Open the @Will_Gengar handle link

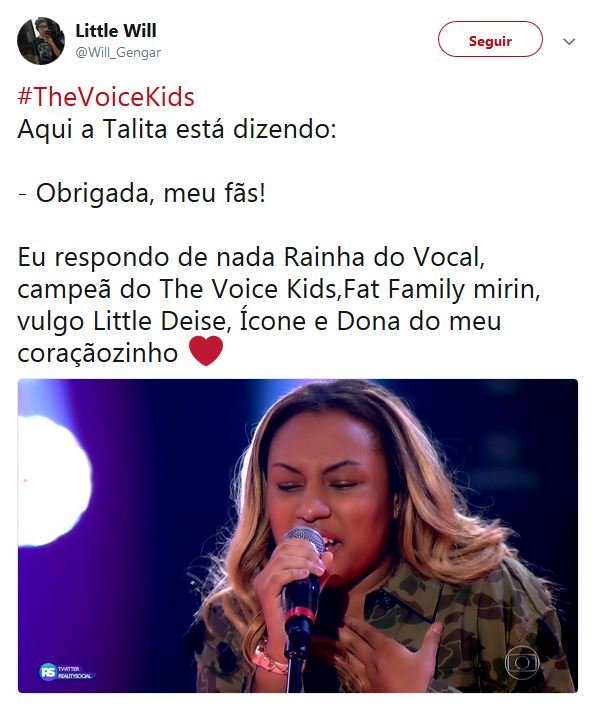click(x=118, y=53)
